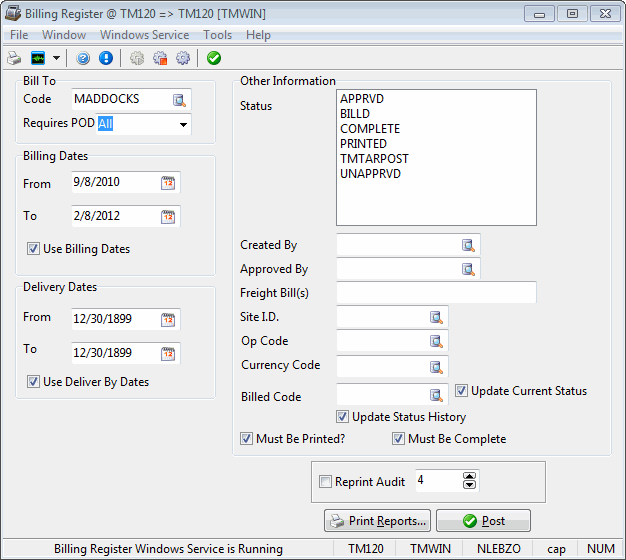Enable the Reprint Audit checkbox
Image resolution: width=626 pixels, height=560 pixels.
[325, 482]
